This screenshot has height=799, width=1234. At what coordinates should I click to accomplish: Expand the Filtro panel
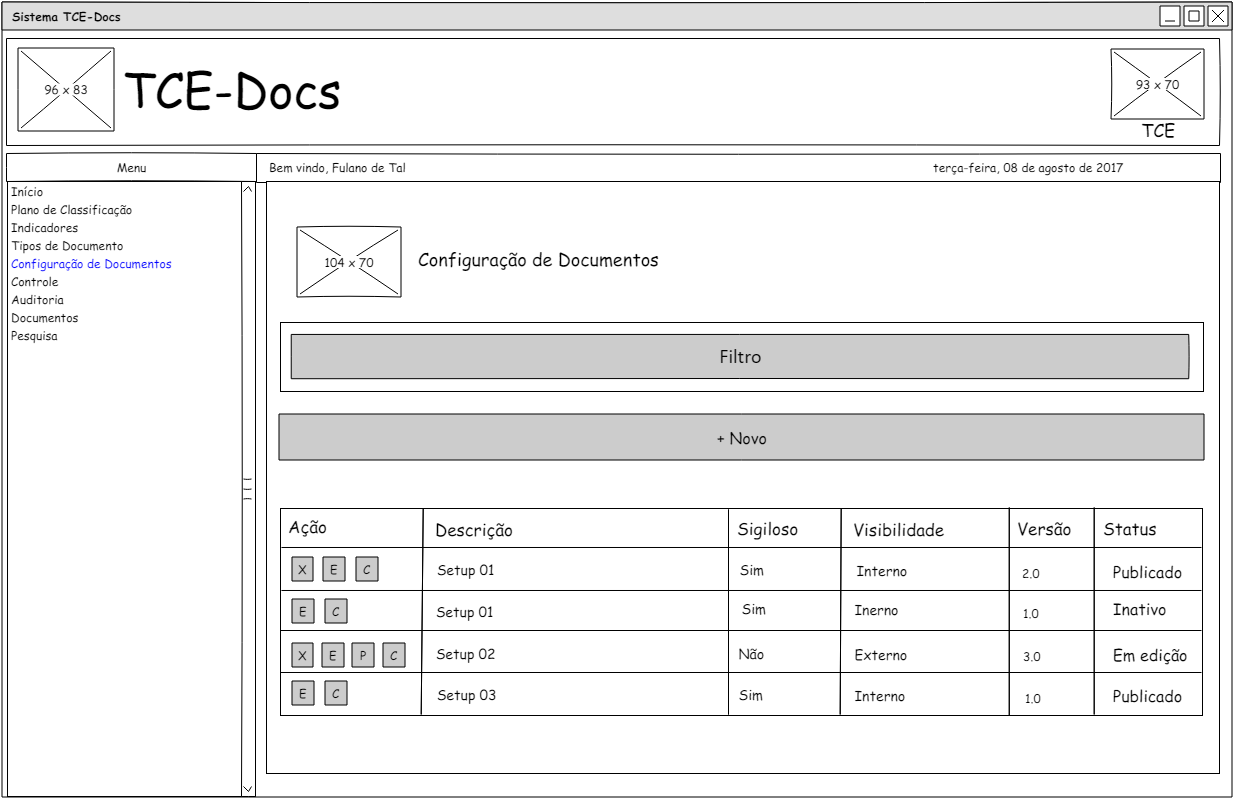click(739, 357)
